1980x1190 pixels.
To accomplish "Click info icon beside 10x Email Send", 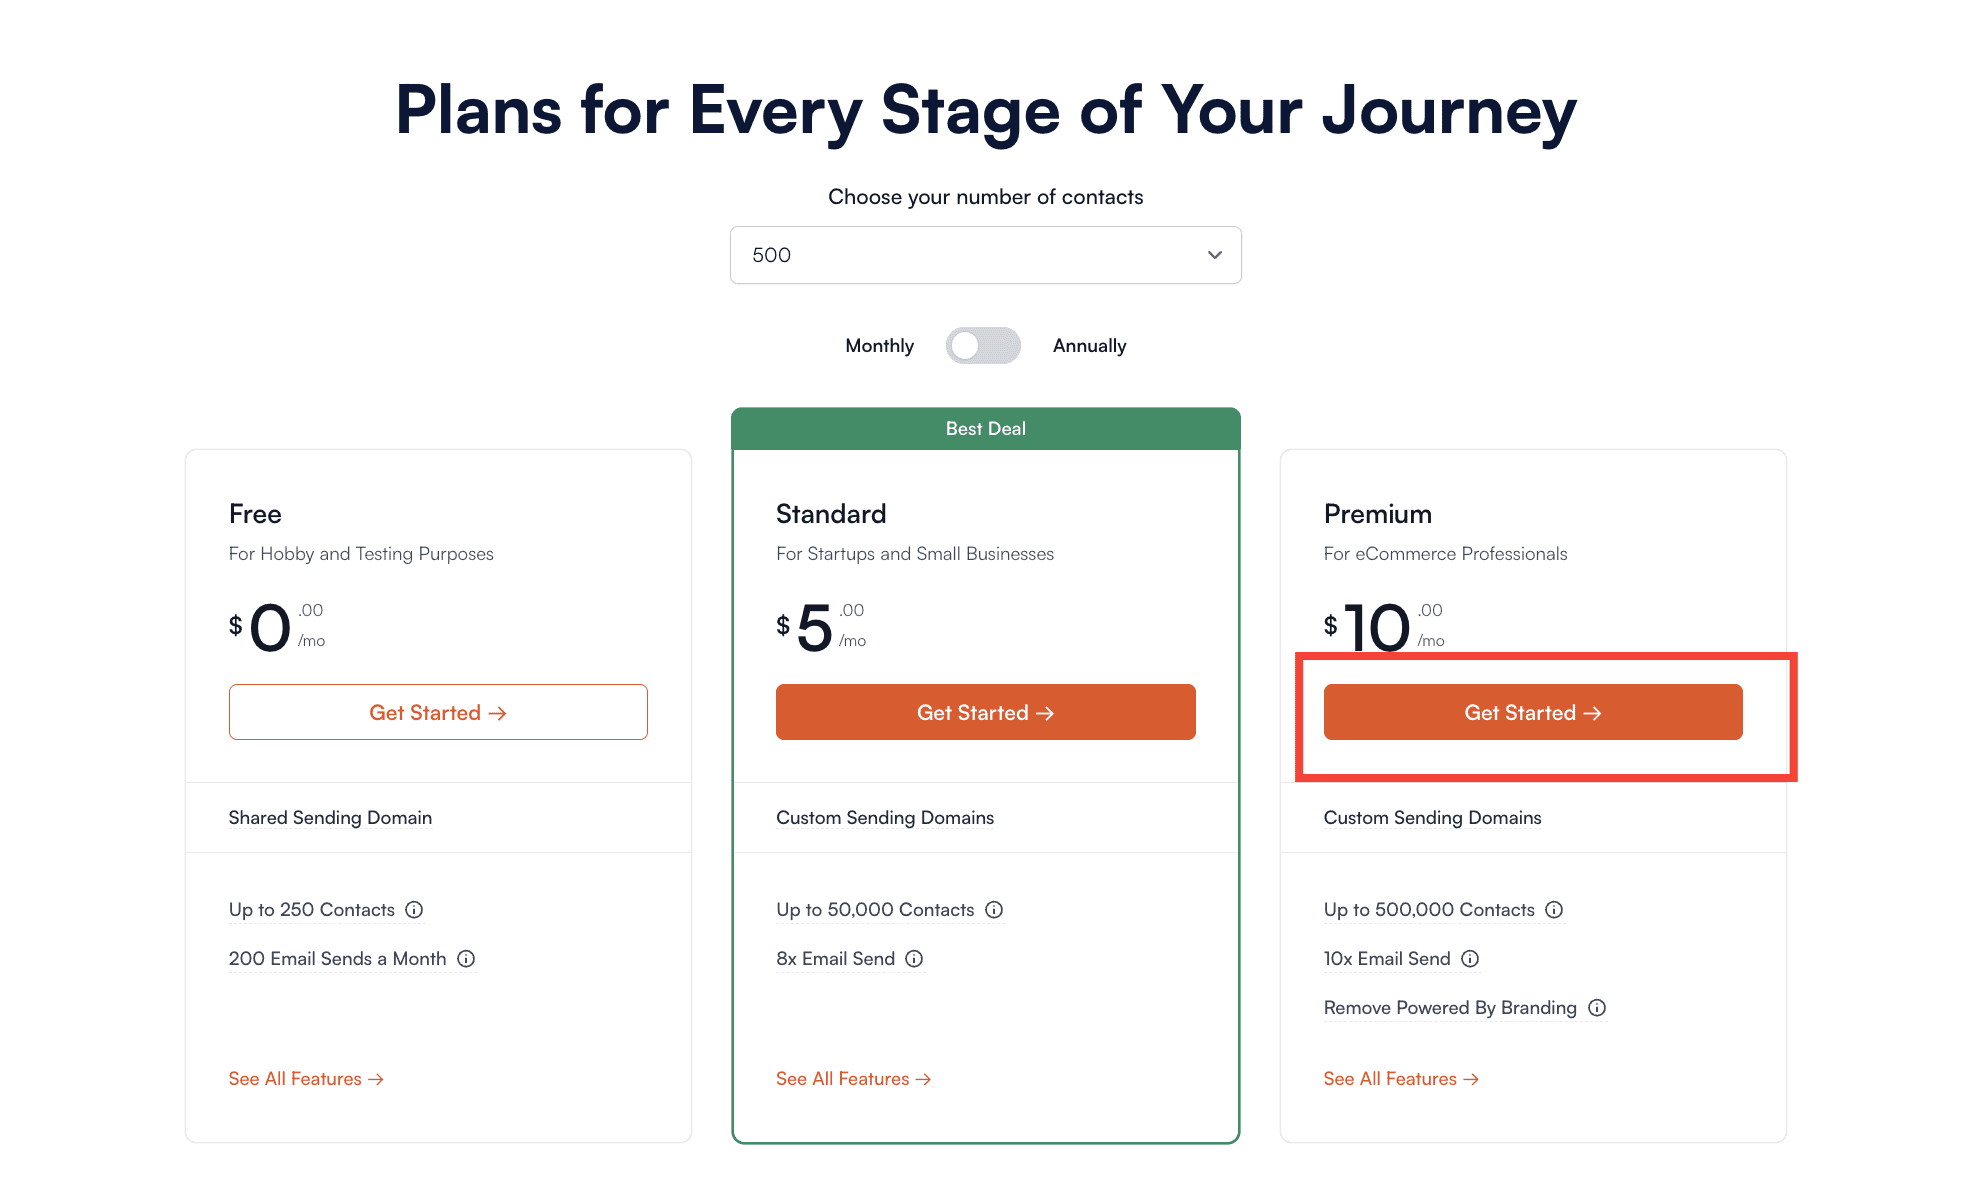I will 1470,959.
